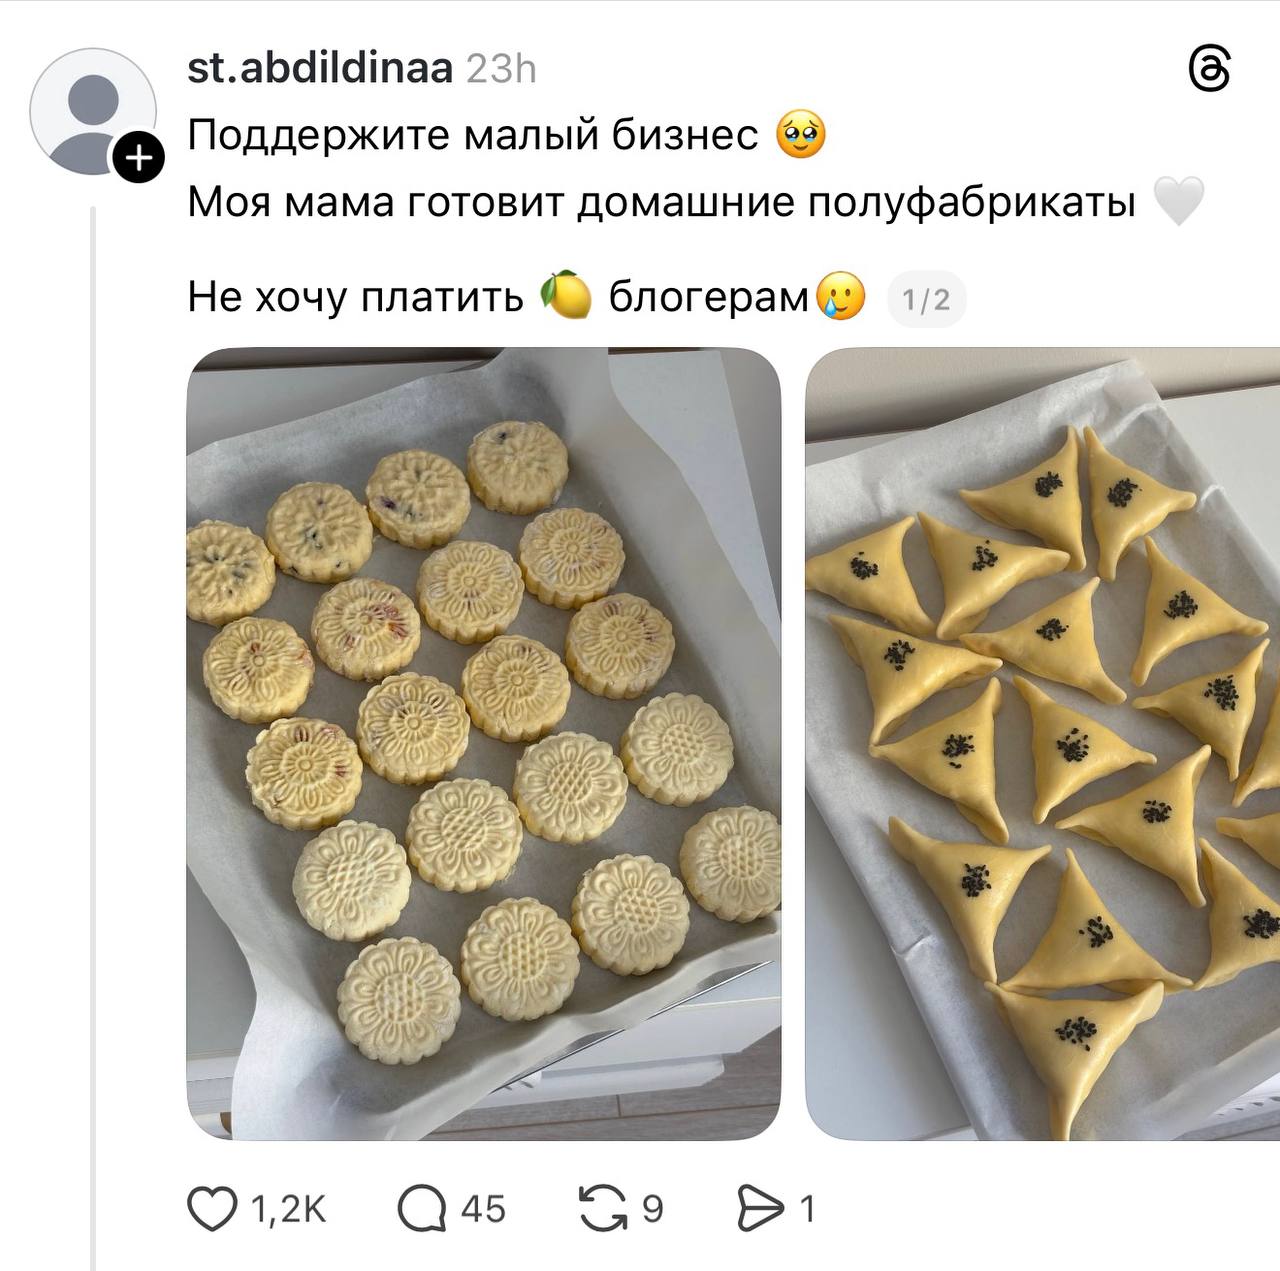Click the 1,2K likes count
1280x1271 pixels.
point(288,1209)
